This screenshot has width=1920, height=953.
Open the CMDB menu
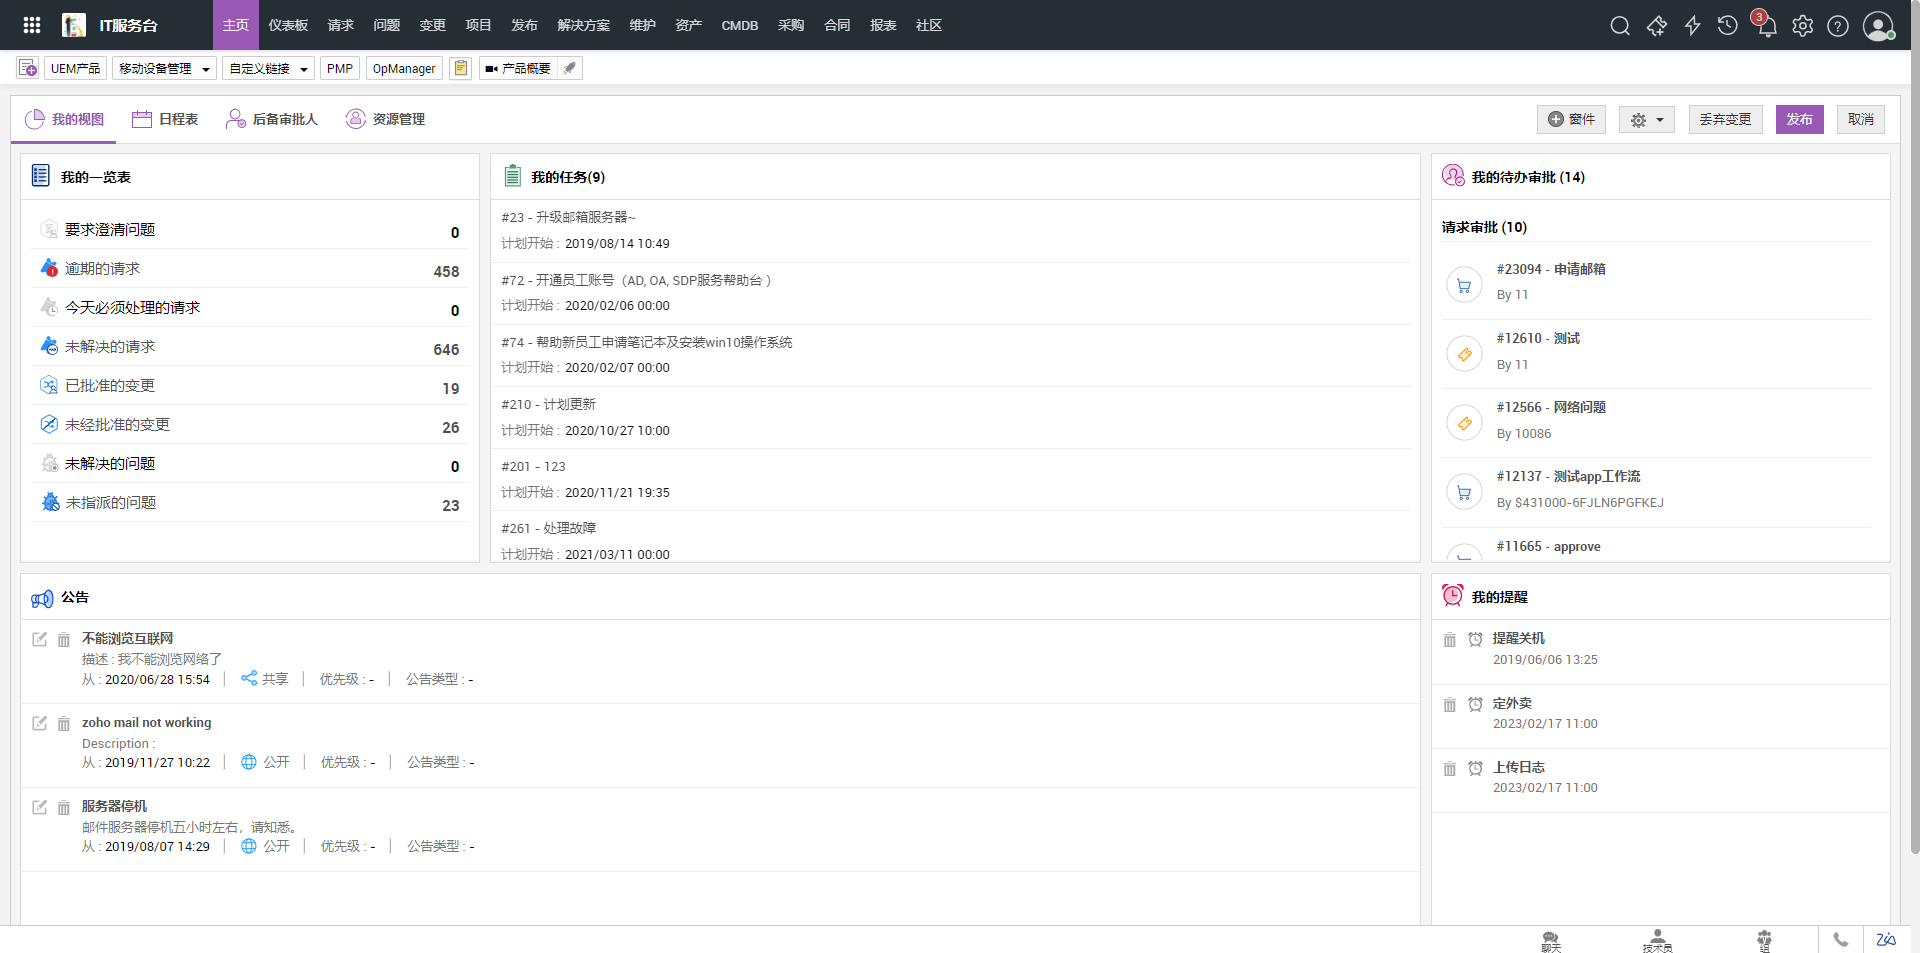pos(739,25)
